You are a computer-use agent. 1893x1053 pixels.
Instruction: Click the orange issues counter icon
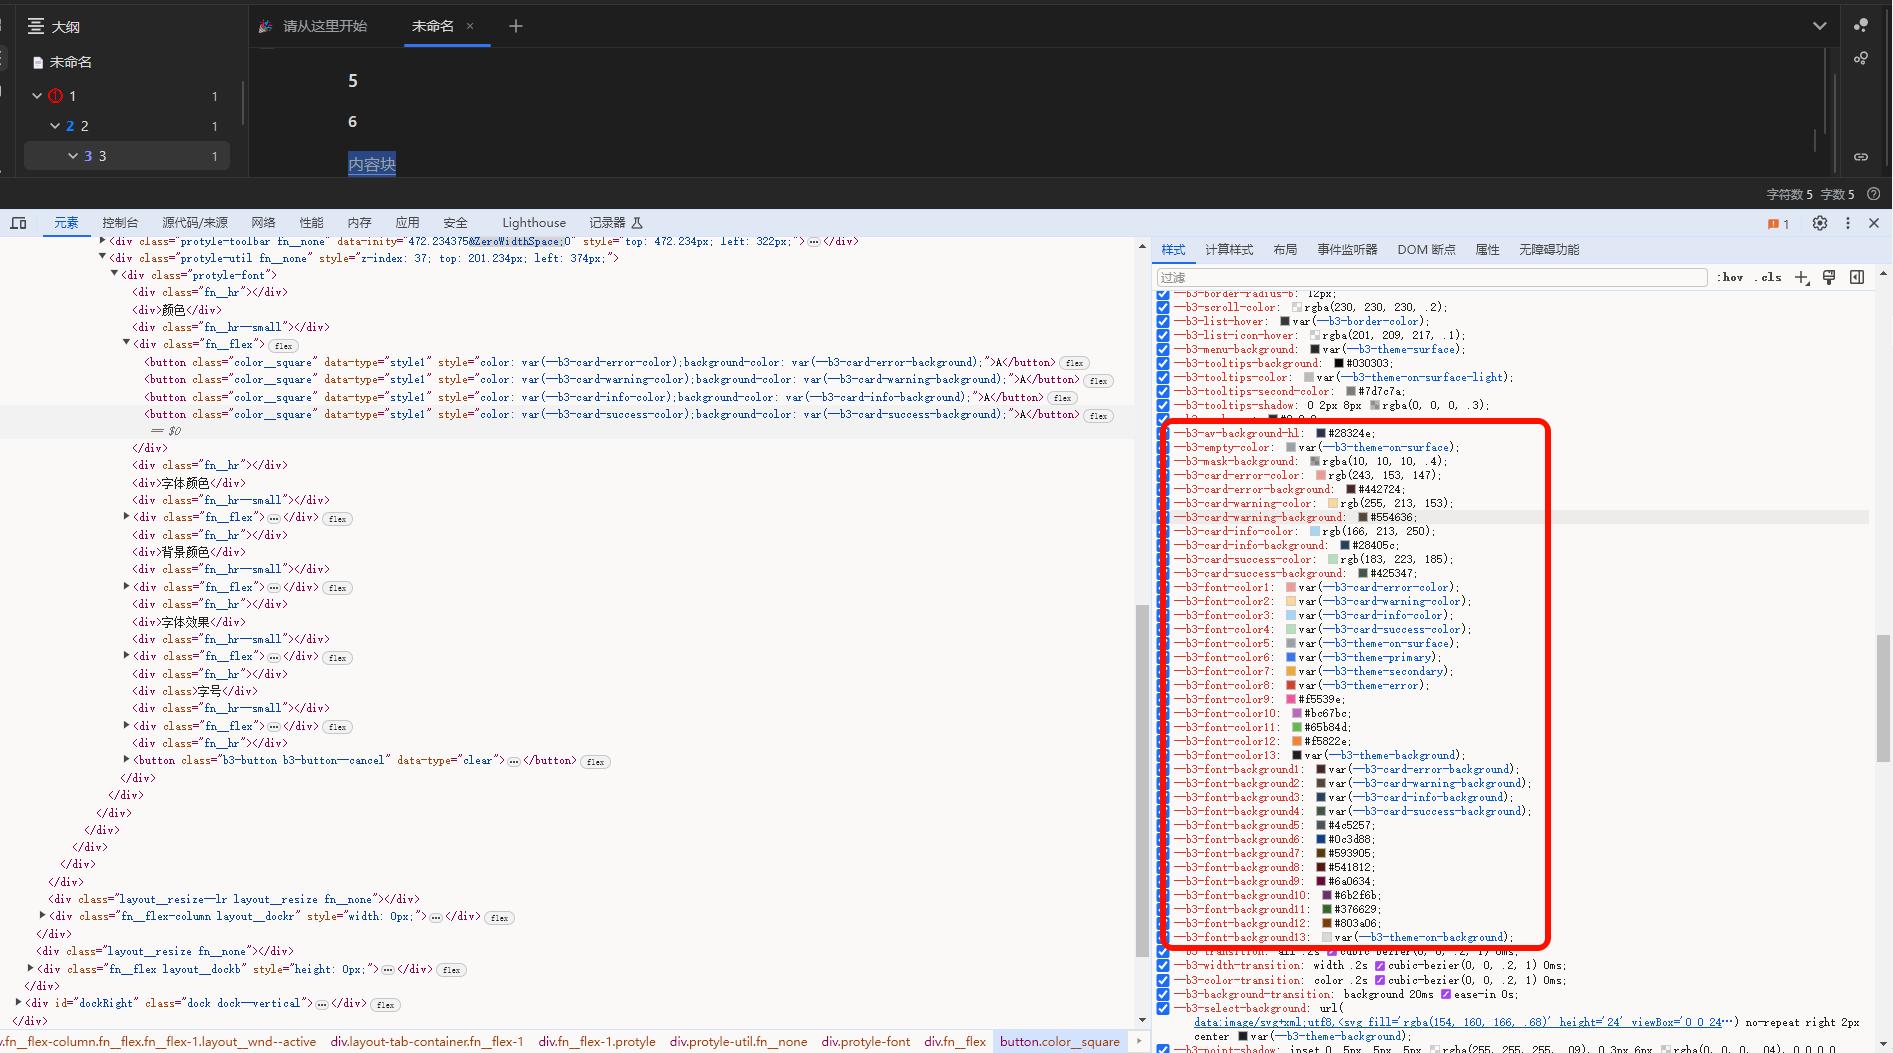pos(1777,224)
